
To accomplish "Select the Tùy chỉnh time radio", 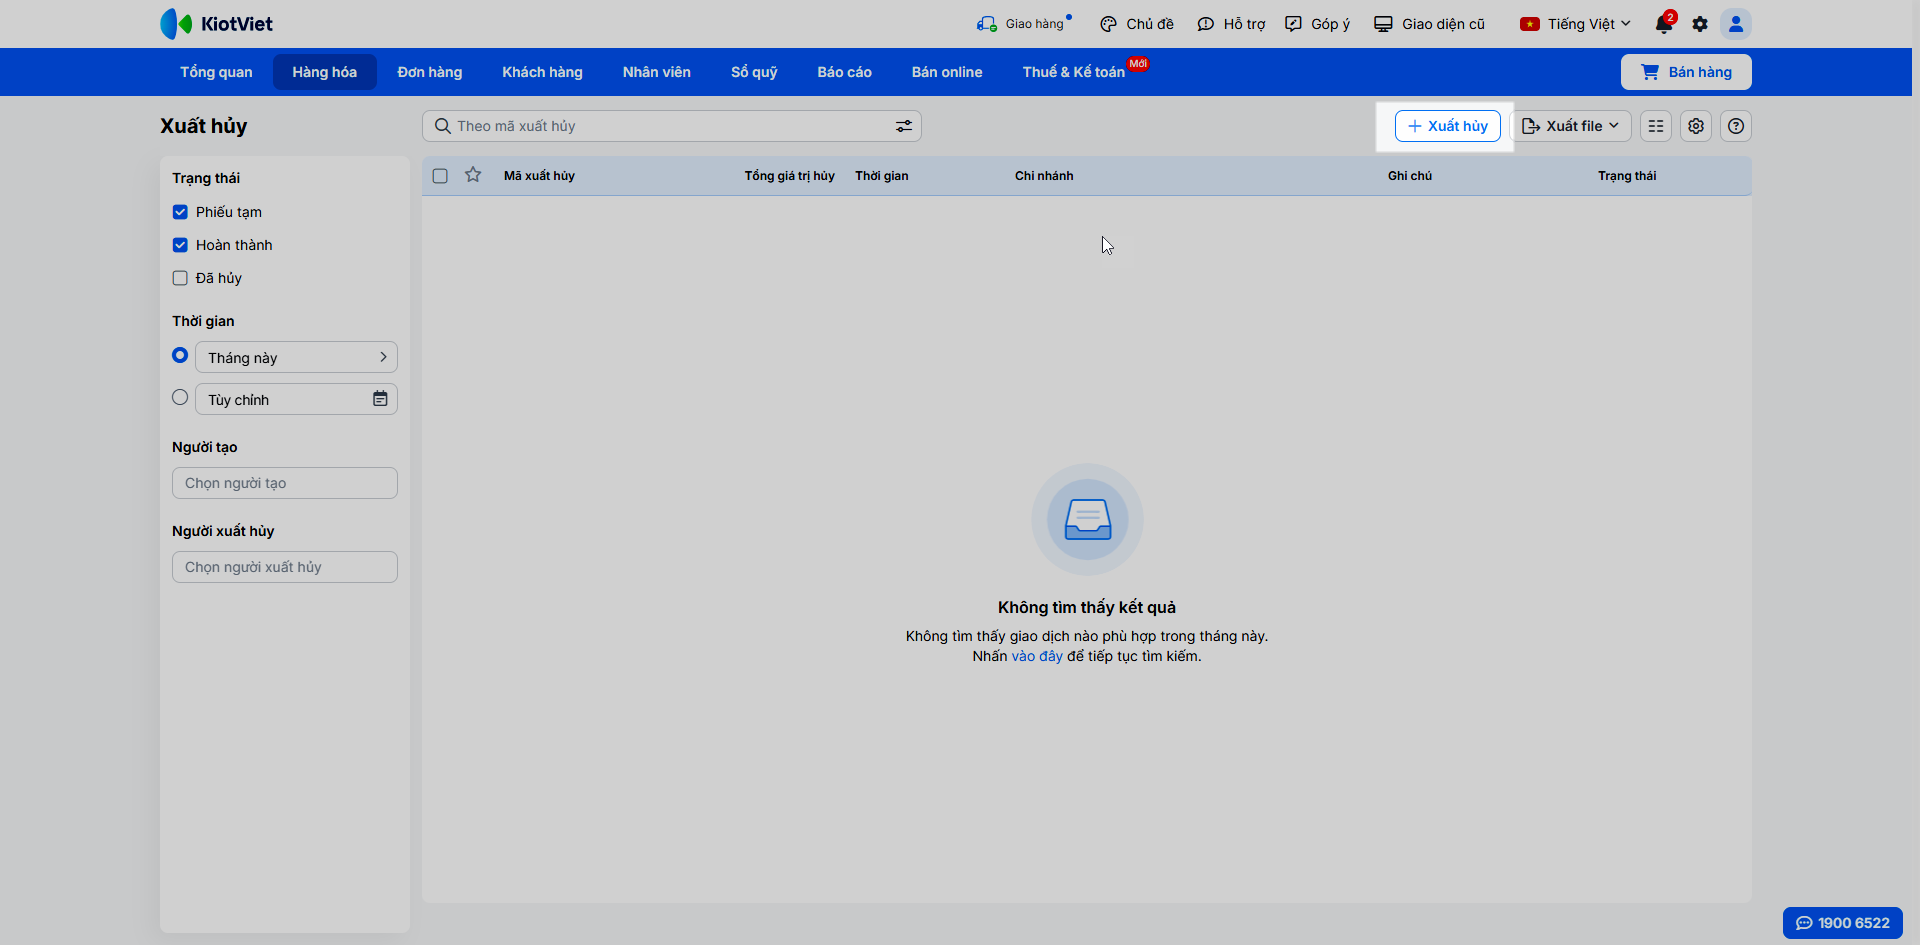I will pos(180,397).
